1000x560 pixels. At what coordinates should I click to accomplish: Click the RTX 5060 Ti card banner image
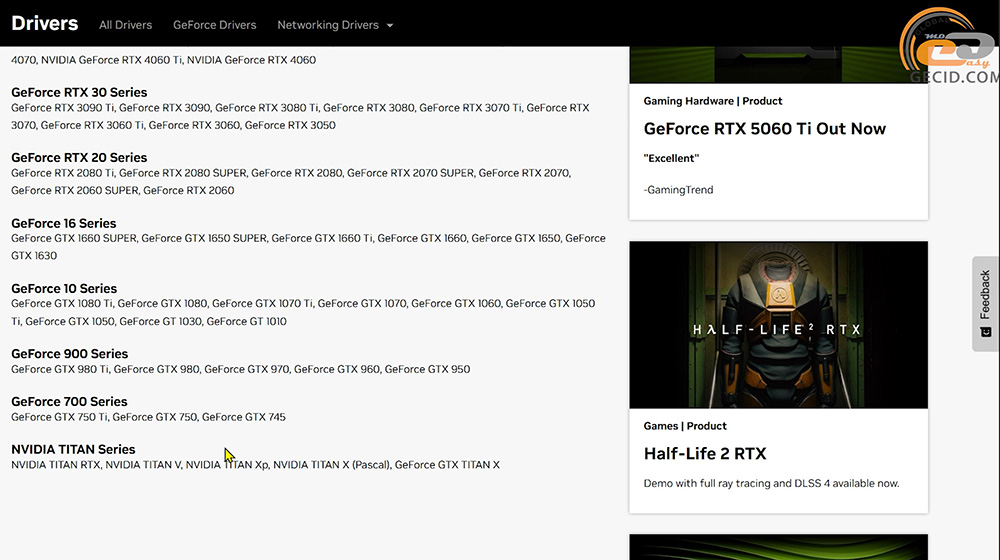click(778, 64)
